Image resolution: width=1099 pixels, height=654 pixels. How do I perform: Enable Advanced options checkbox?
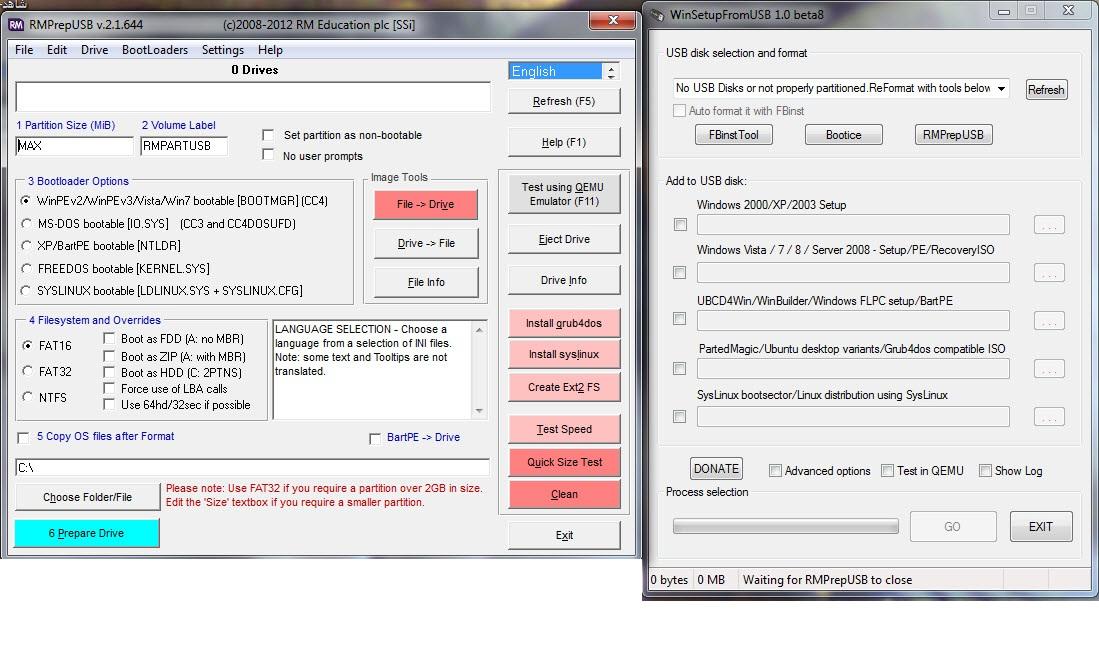[775, 470]
